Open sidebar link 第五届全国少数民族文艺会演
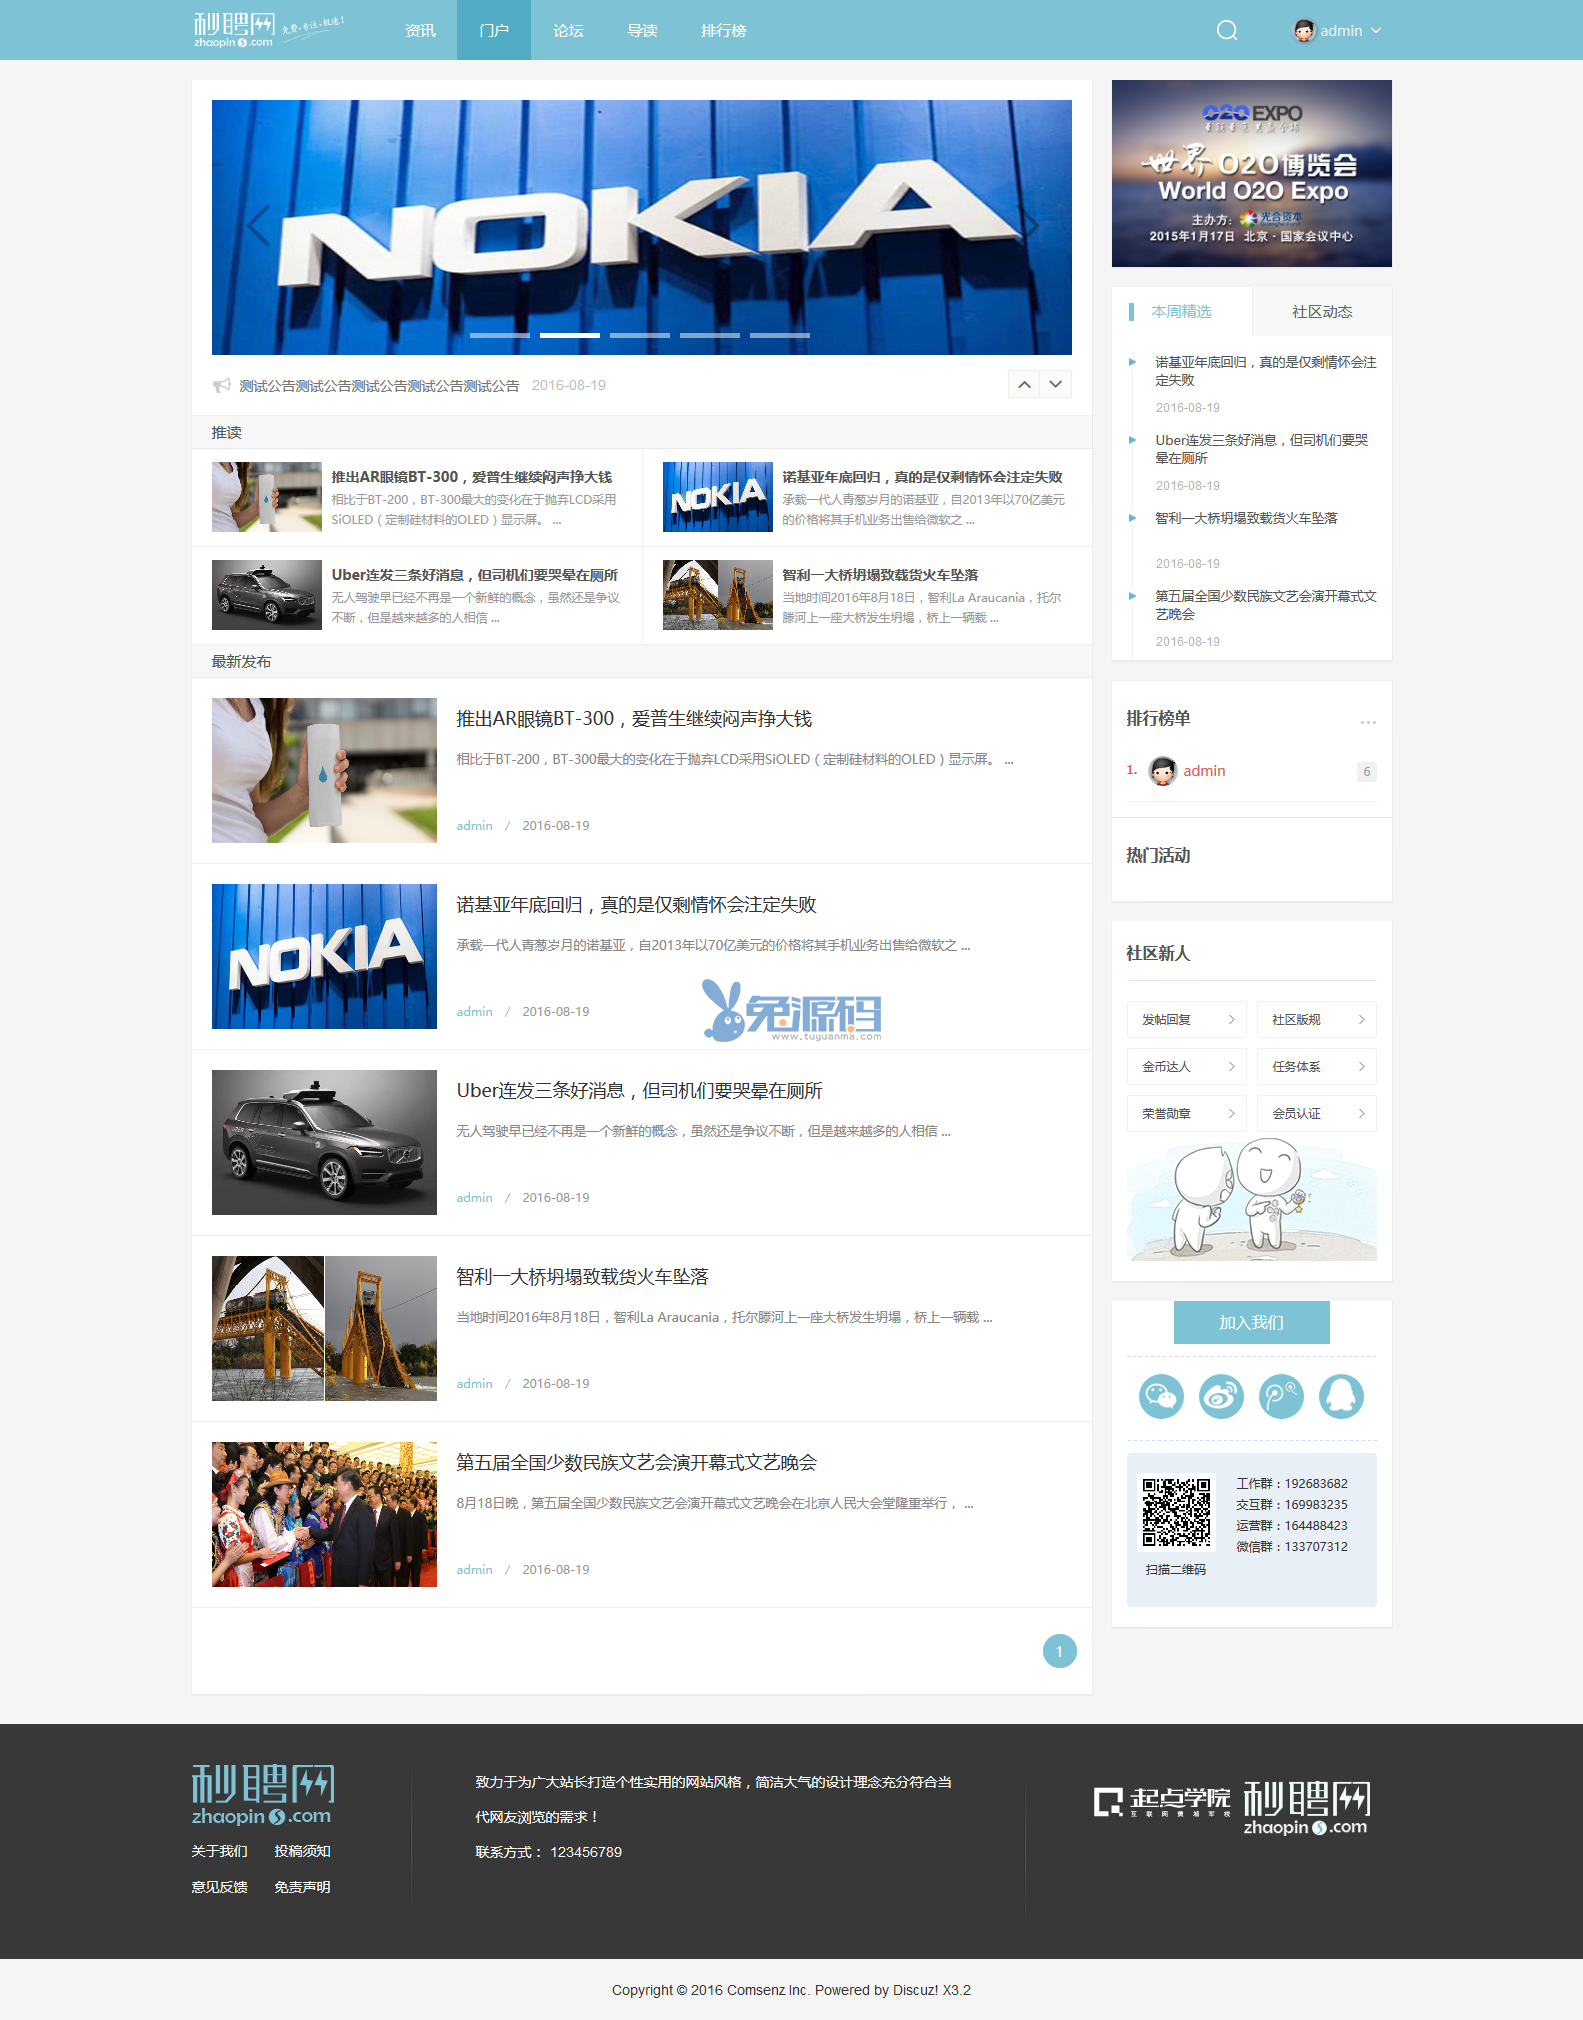 click(x=1266, y=605)
